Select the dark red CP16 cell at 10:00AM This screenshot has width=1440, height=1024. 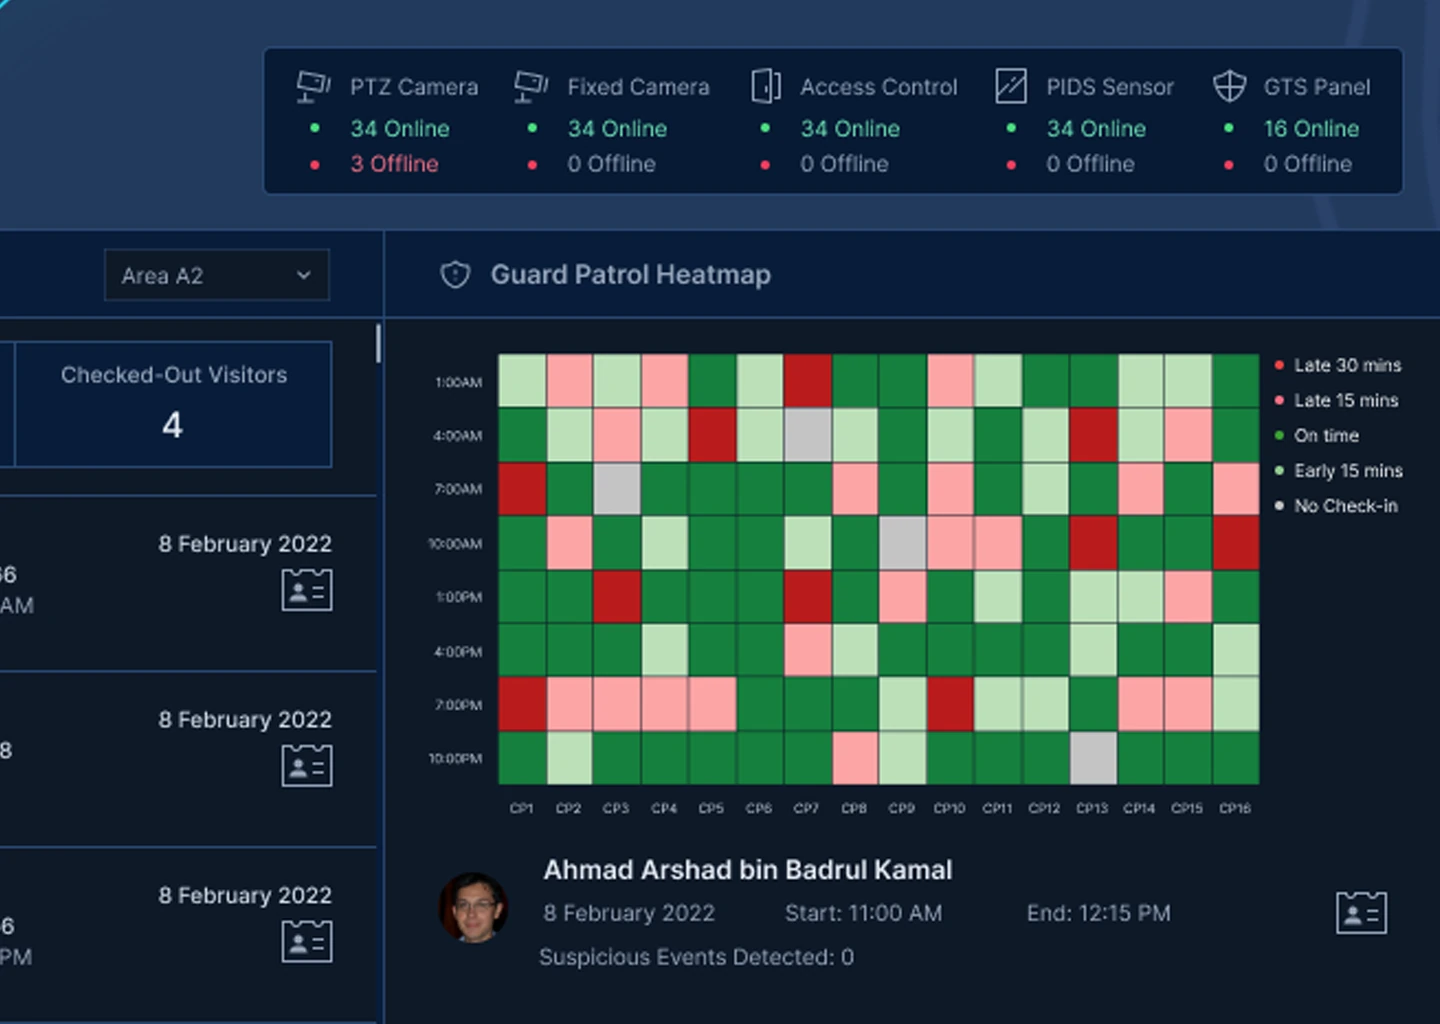coord(1236,543)
